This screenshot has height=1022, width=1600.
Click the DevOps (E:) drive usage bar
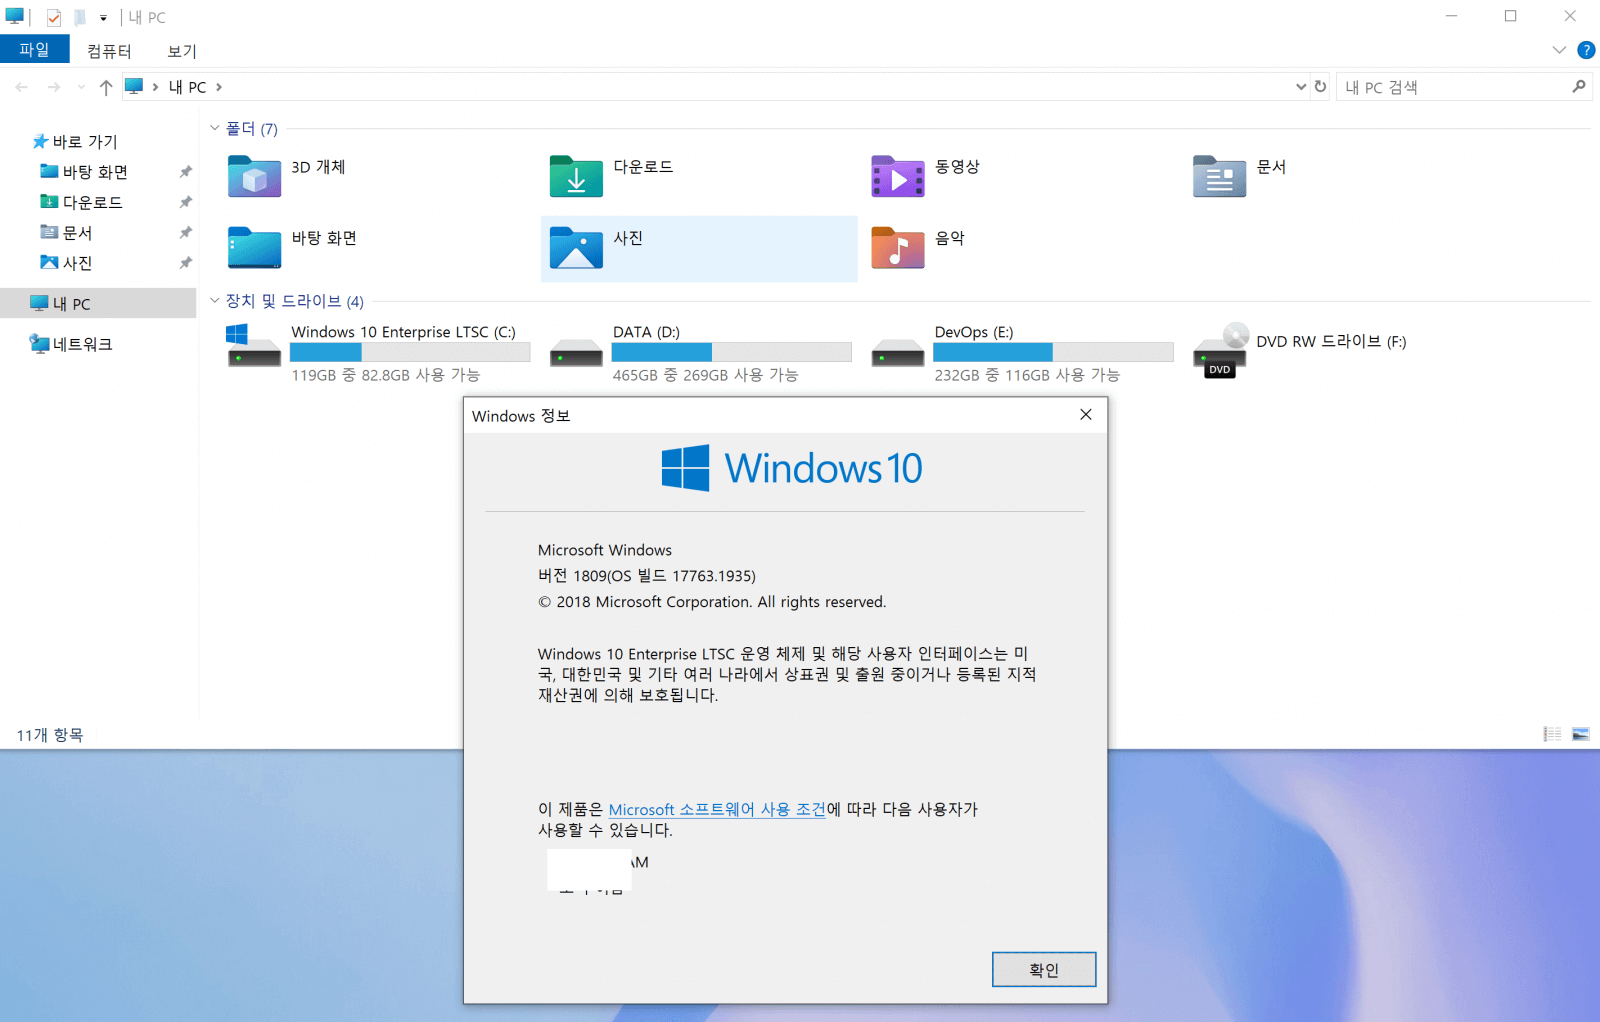point(1053,352)
